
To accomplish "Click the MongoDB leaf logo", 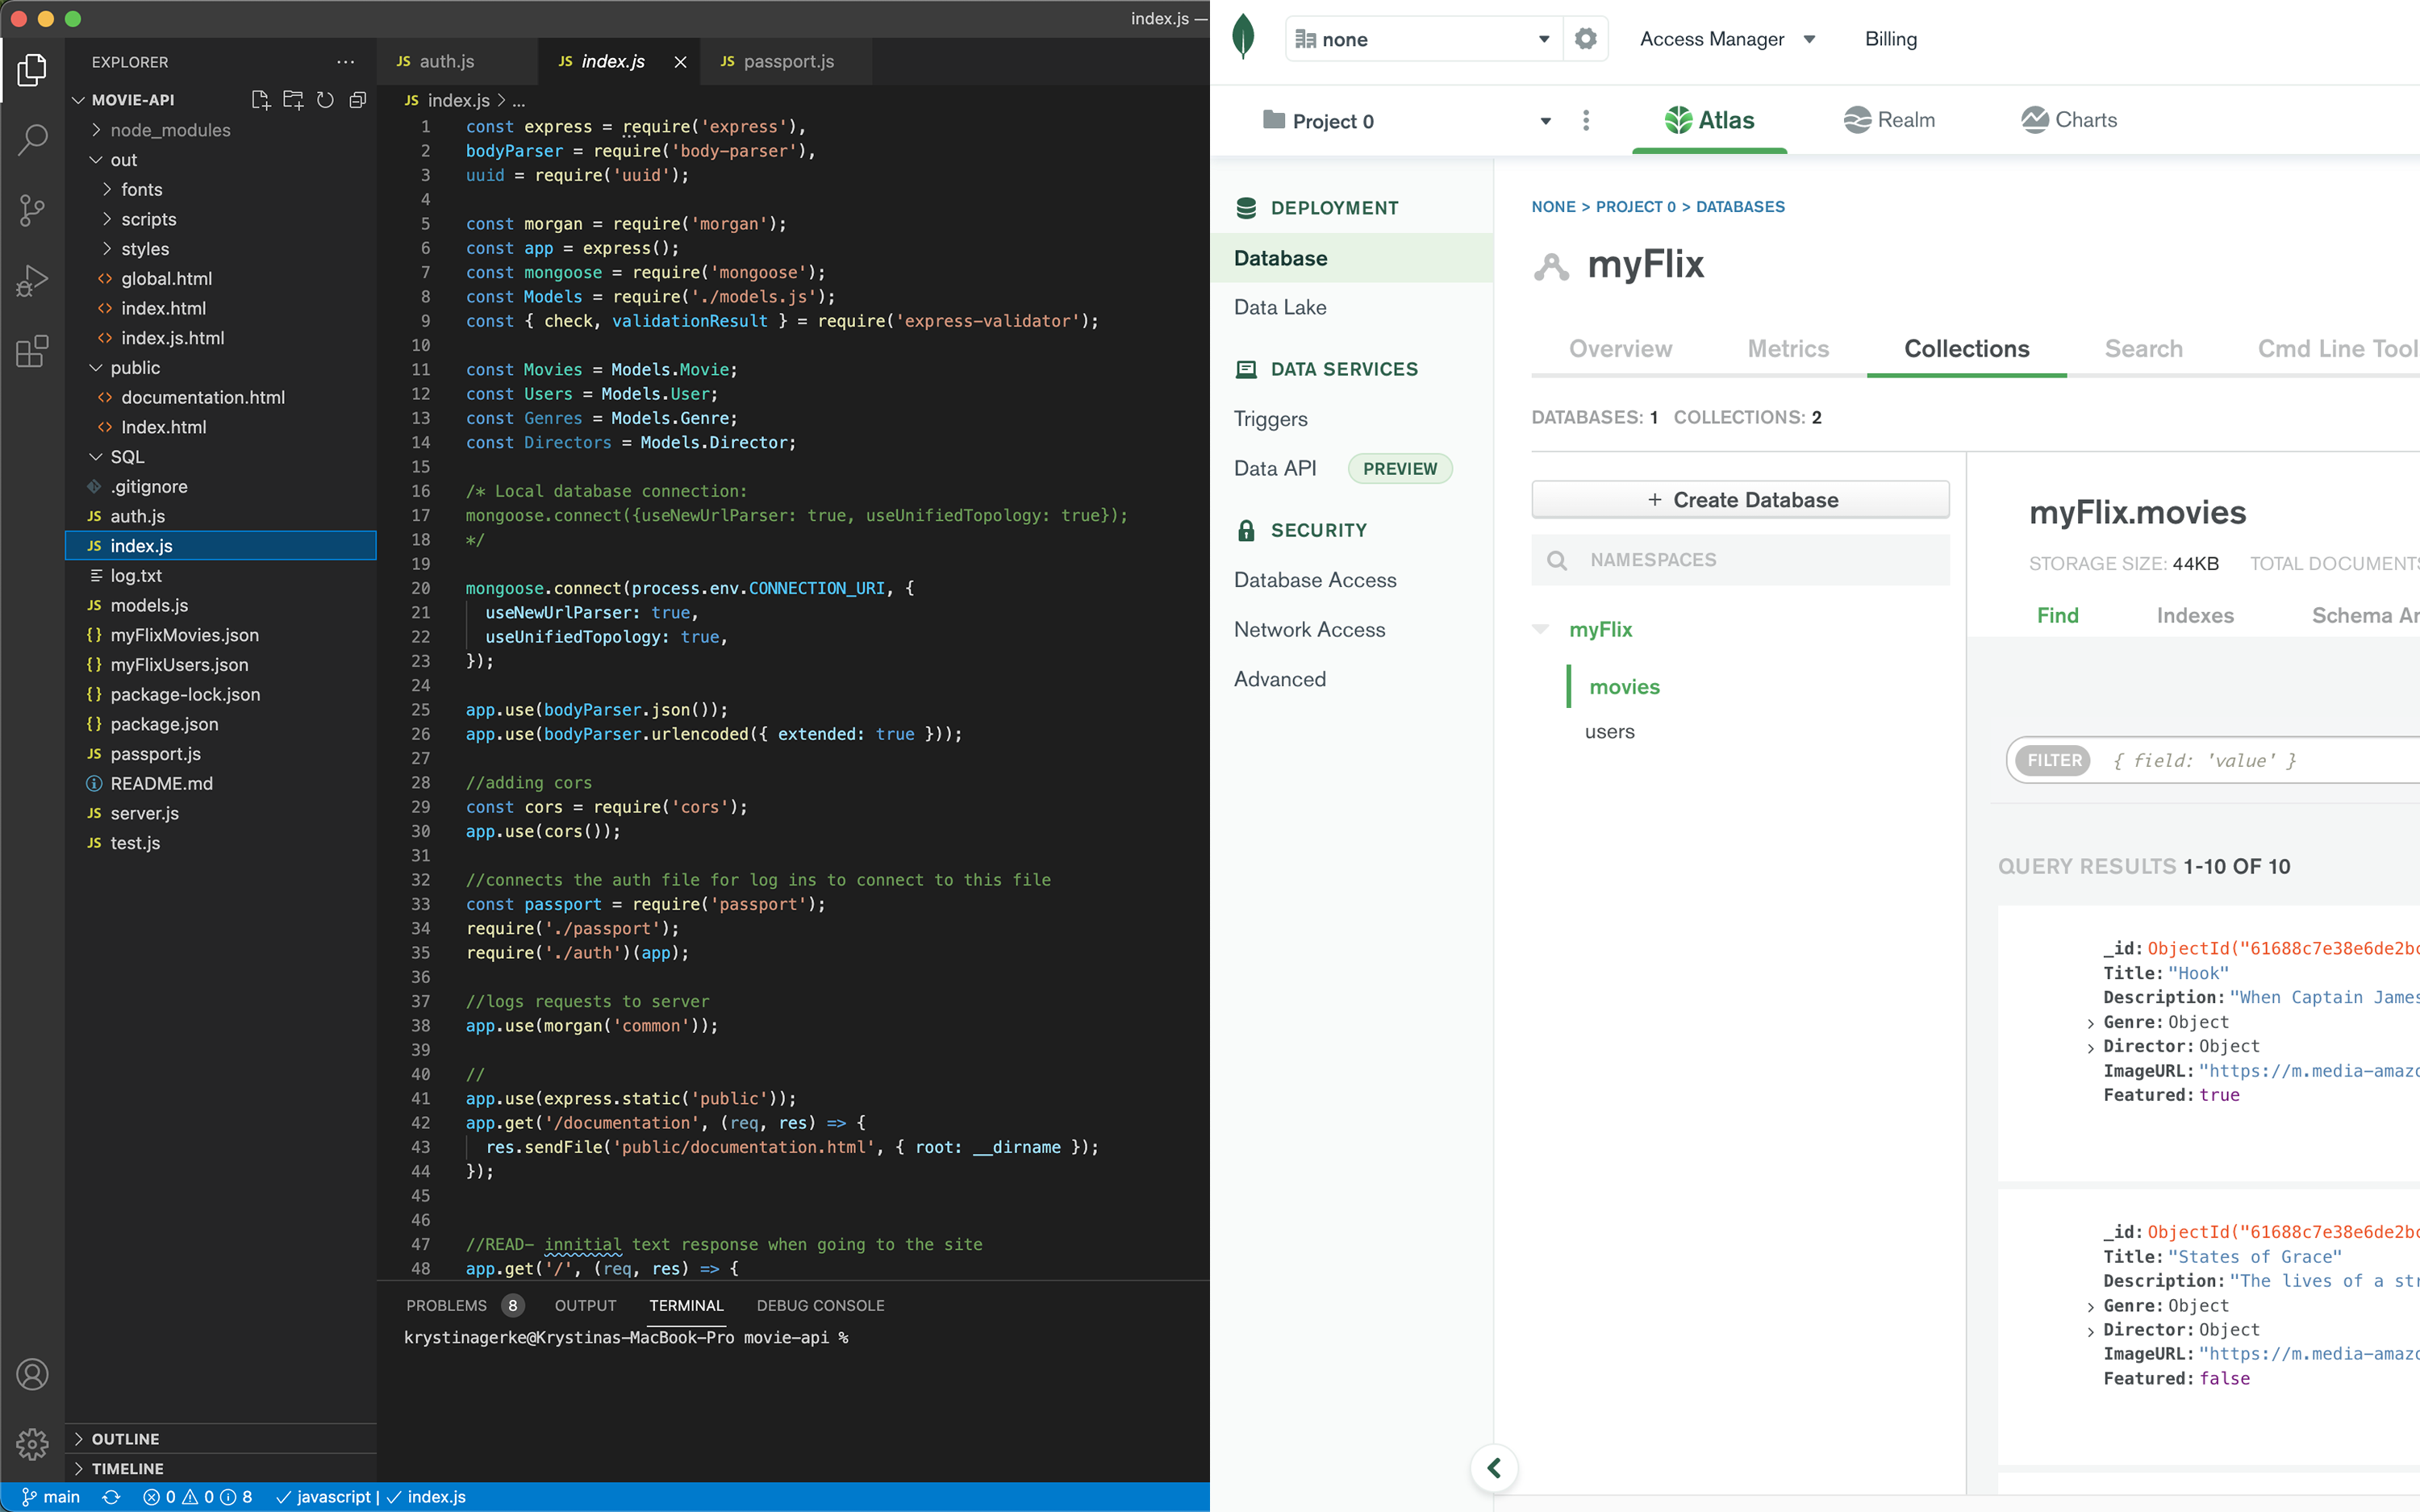I will tap(1243, 37).
